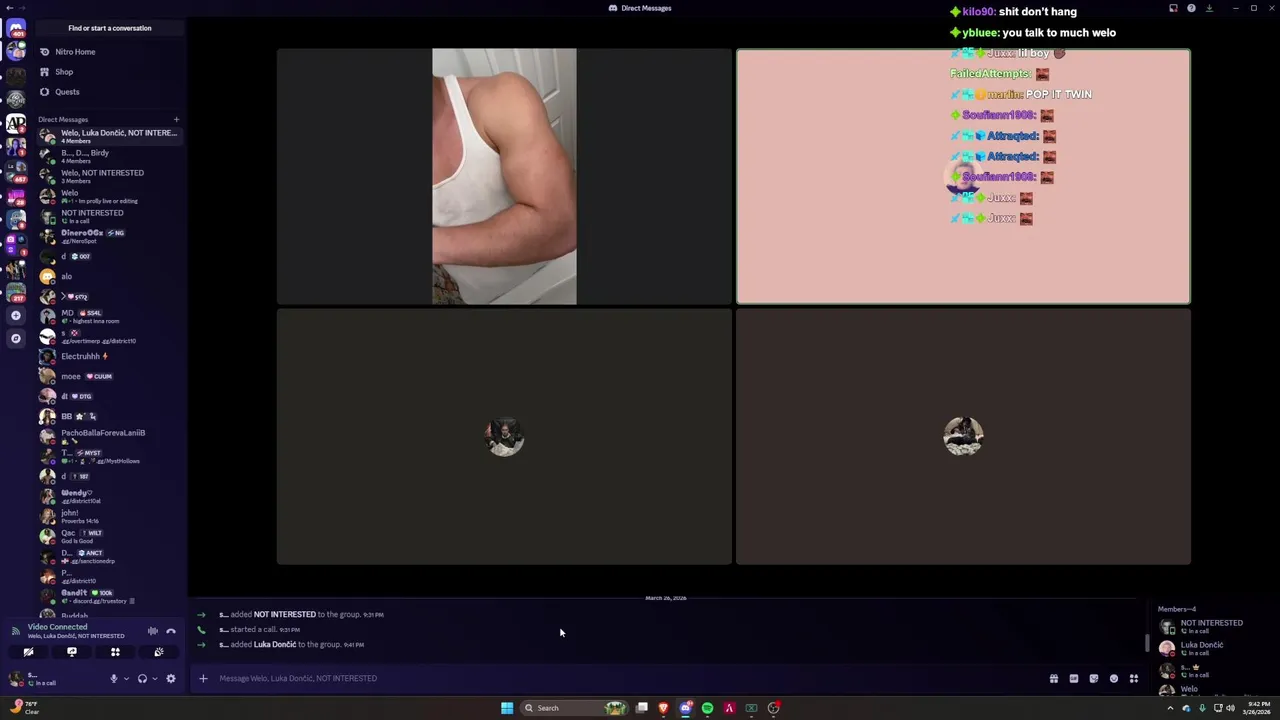This screenshot has width=1280, height=720.
Task: Open DM with Wendy
Action: (110, 496)
